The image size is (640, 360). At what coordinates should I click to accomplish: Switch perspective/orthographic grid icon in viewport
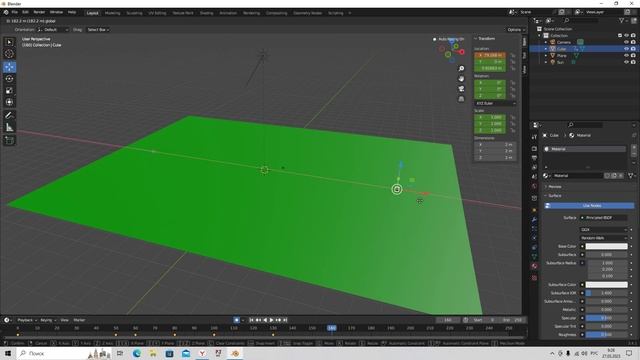point(461,99)
